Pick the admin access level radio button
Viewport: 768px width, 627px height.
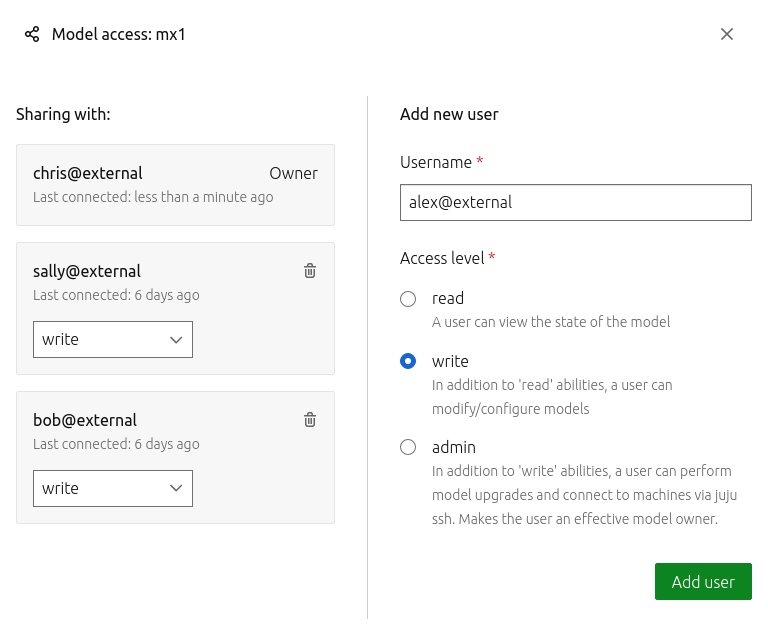click(x=408, y=447)
